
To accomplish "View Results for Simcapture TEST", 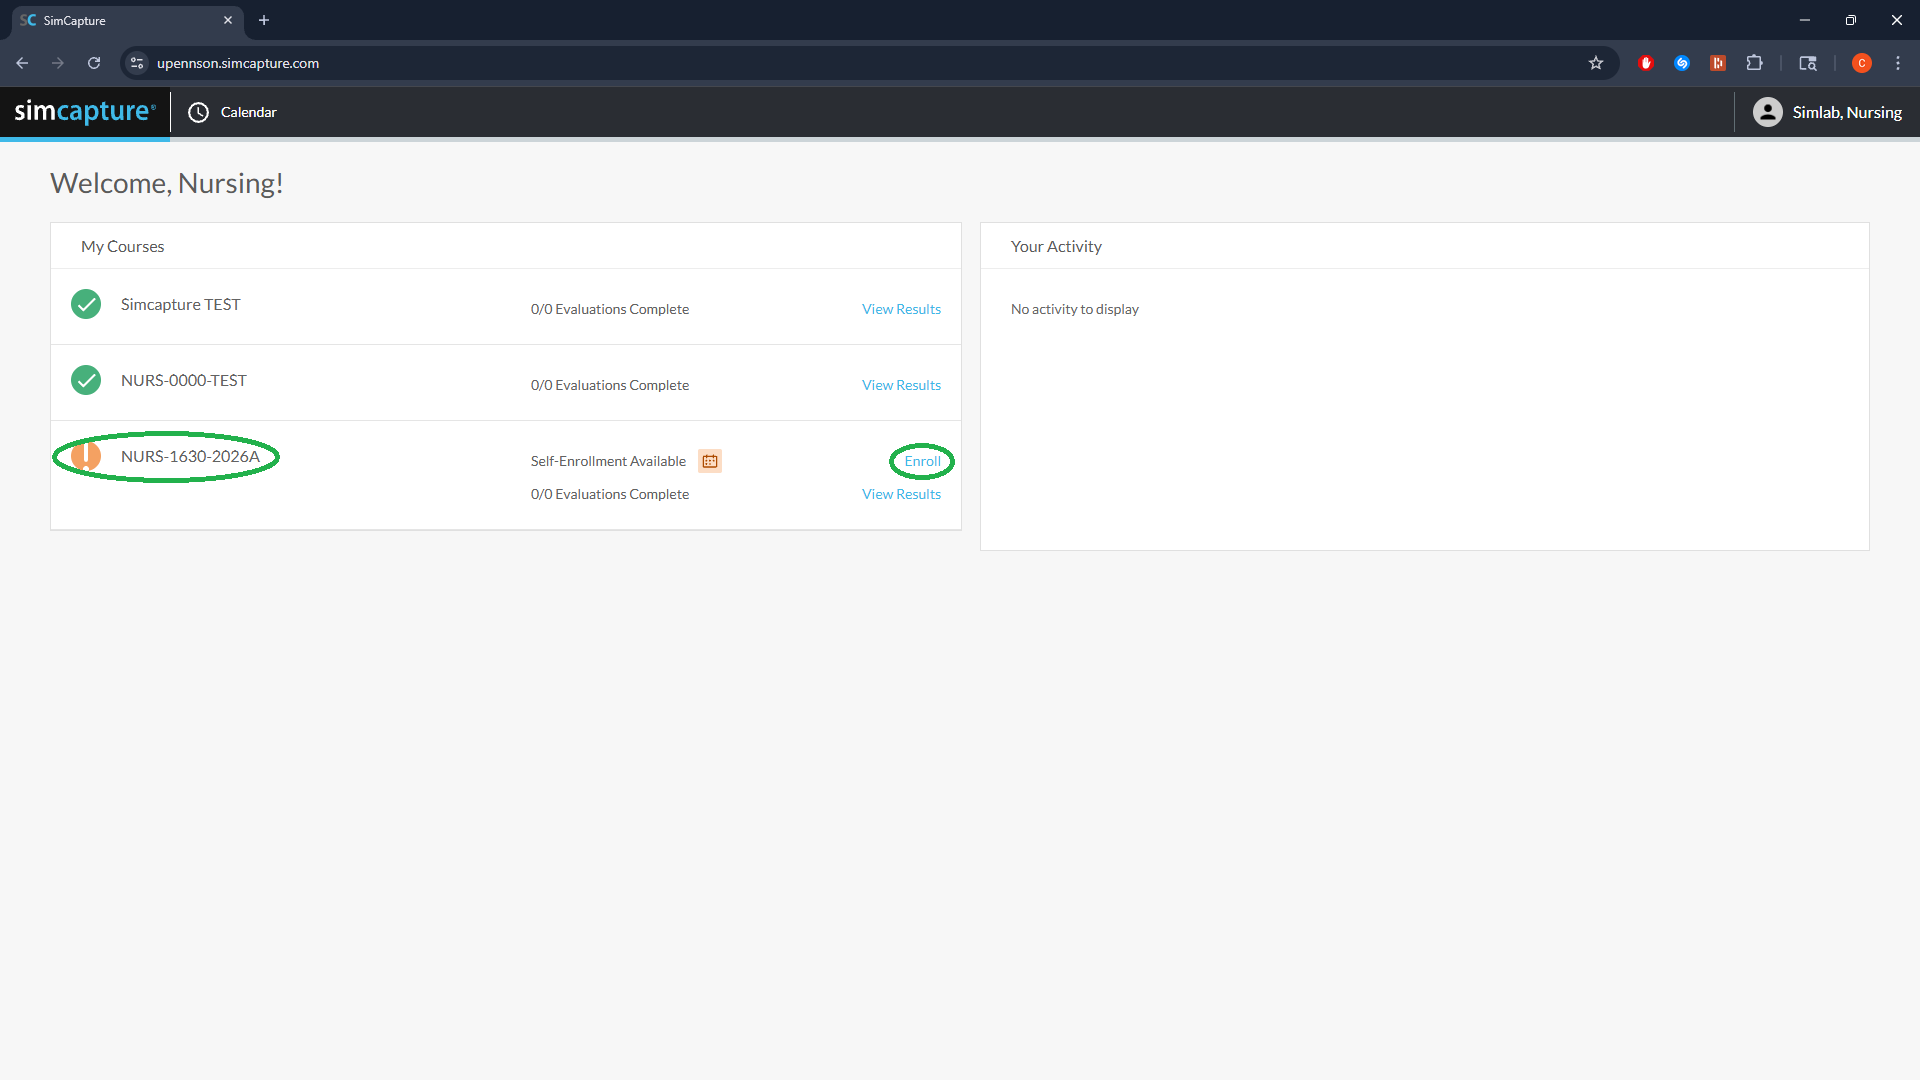I will point(901,309).
